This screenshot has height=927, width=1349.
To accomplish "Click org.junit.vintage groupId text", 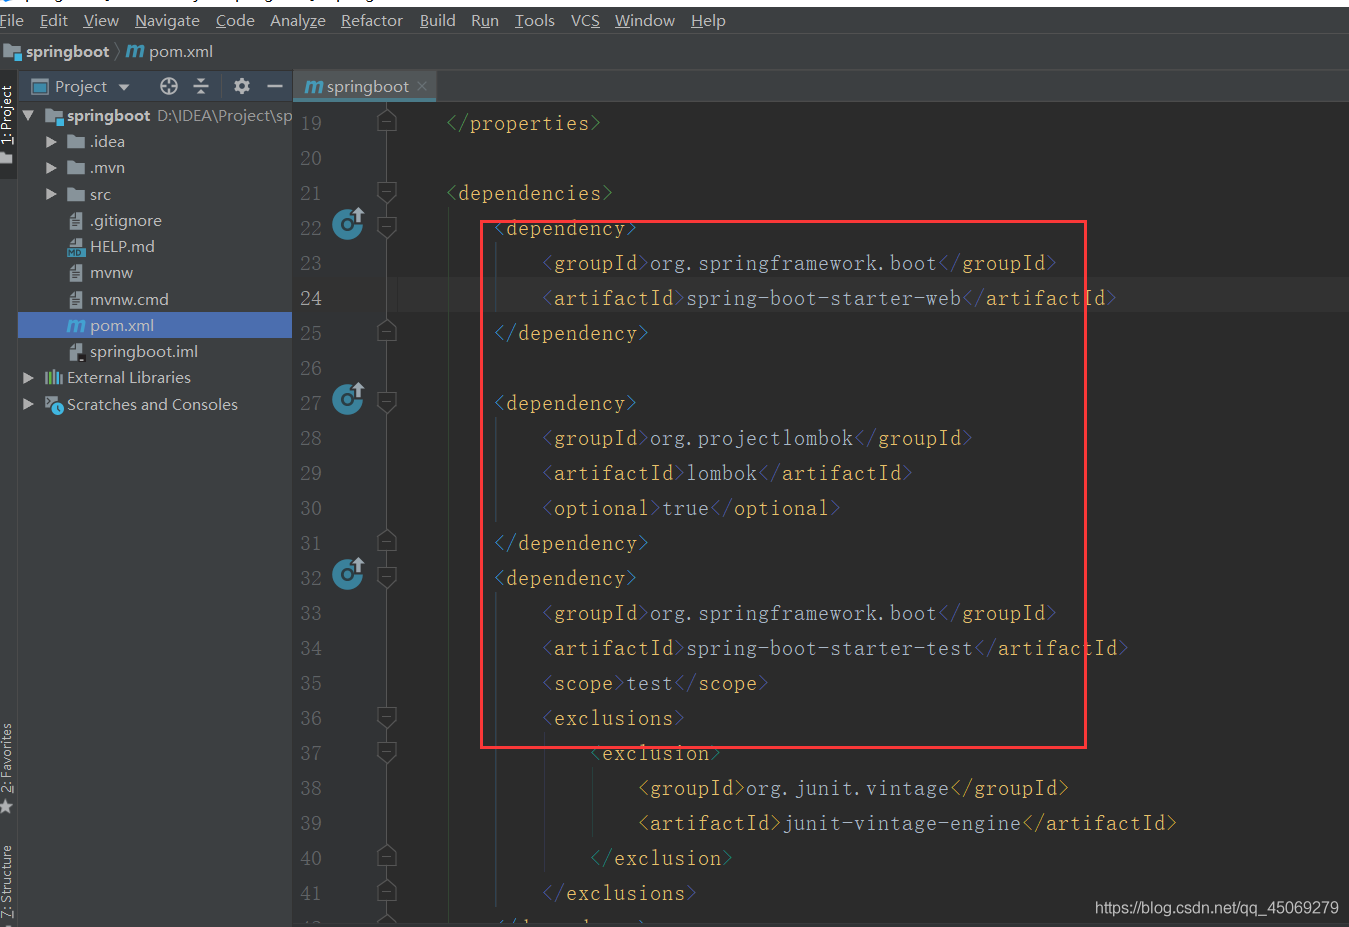I will 848,788.
